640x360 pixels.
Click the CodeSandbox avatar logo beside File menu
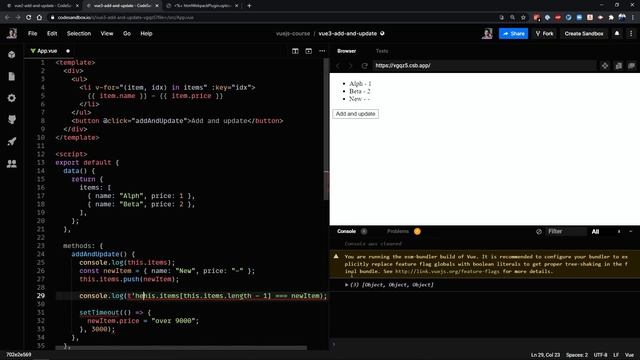pos(12,33)
